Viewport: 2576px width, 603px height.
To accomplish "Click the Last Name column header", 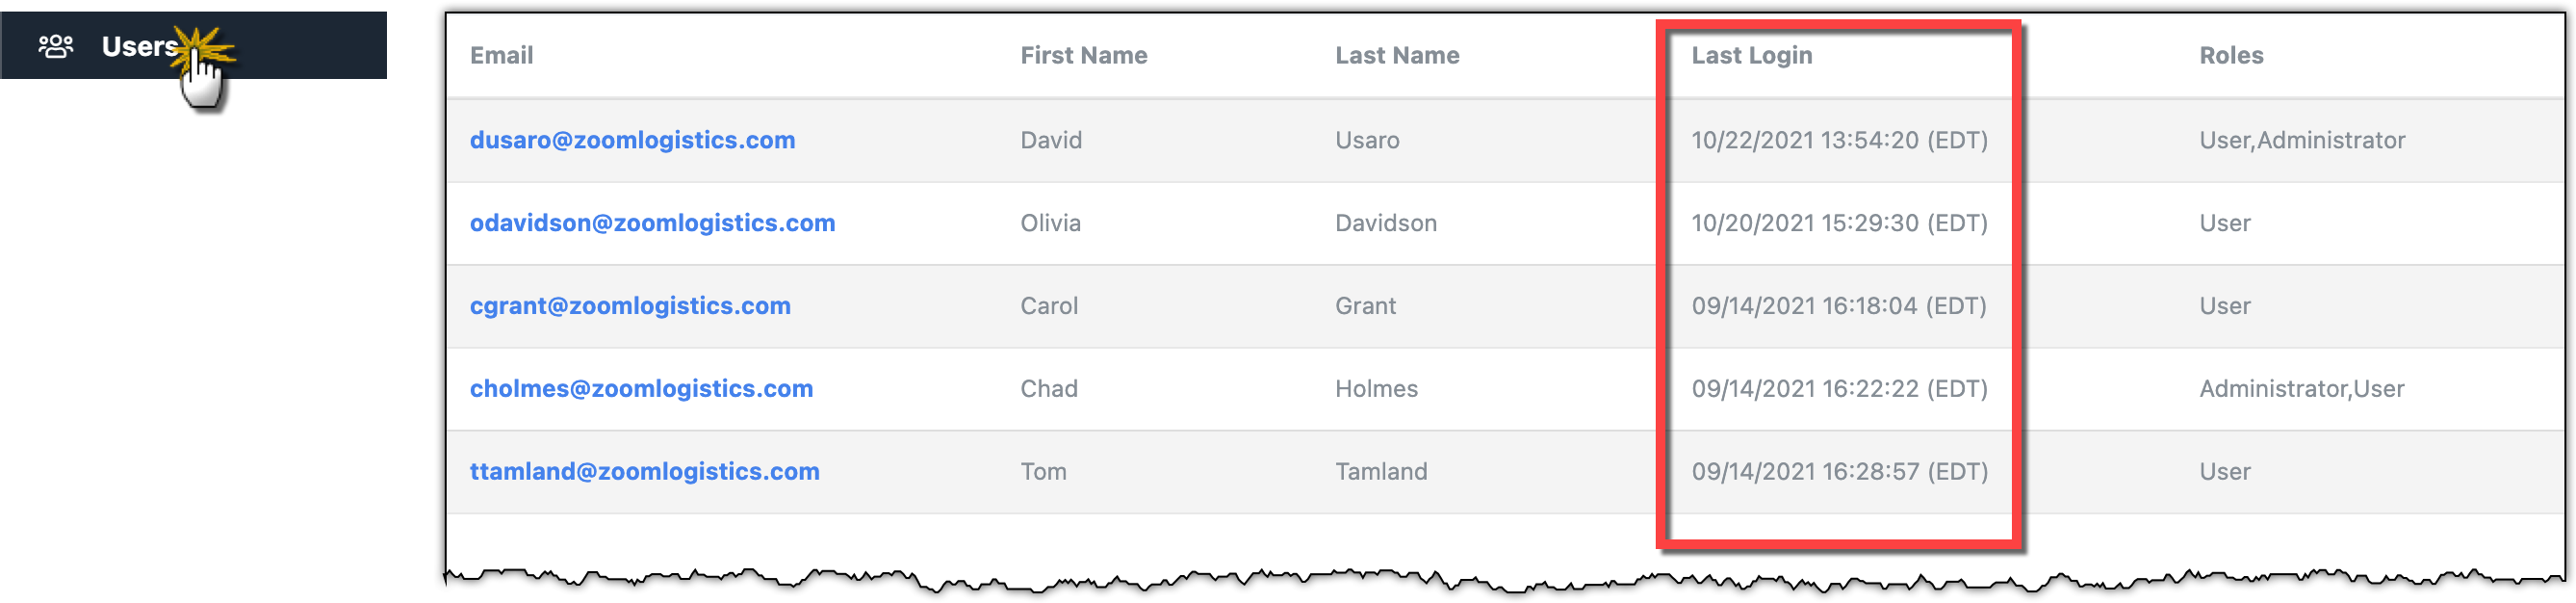I will [1396, 56].
